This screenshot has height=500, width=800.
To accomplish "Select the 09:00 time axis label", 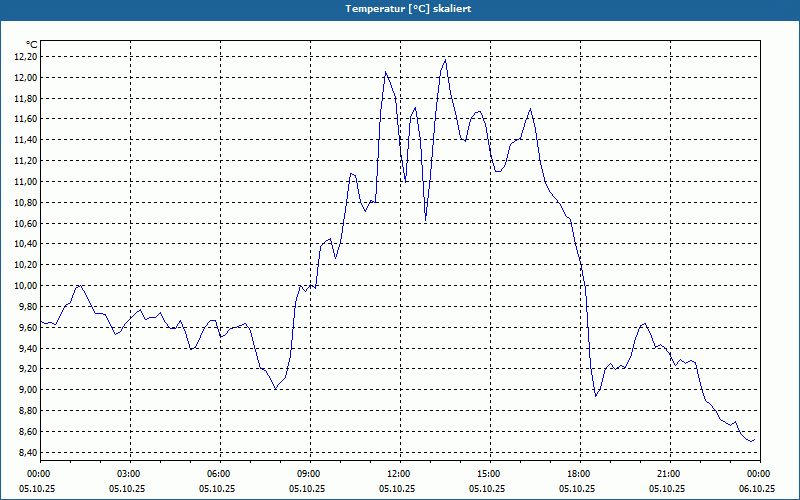I will 310,474.
